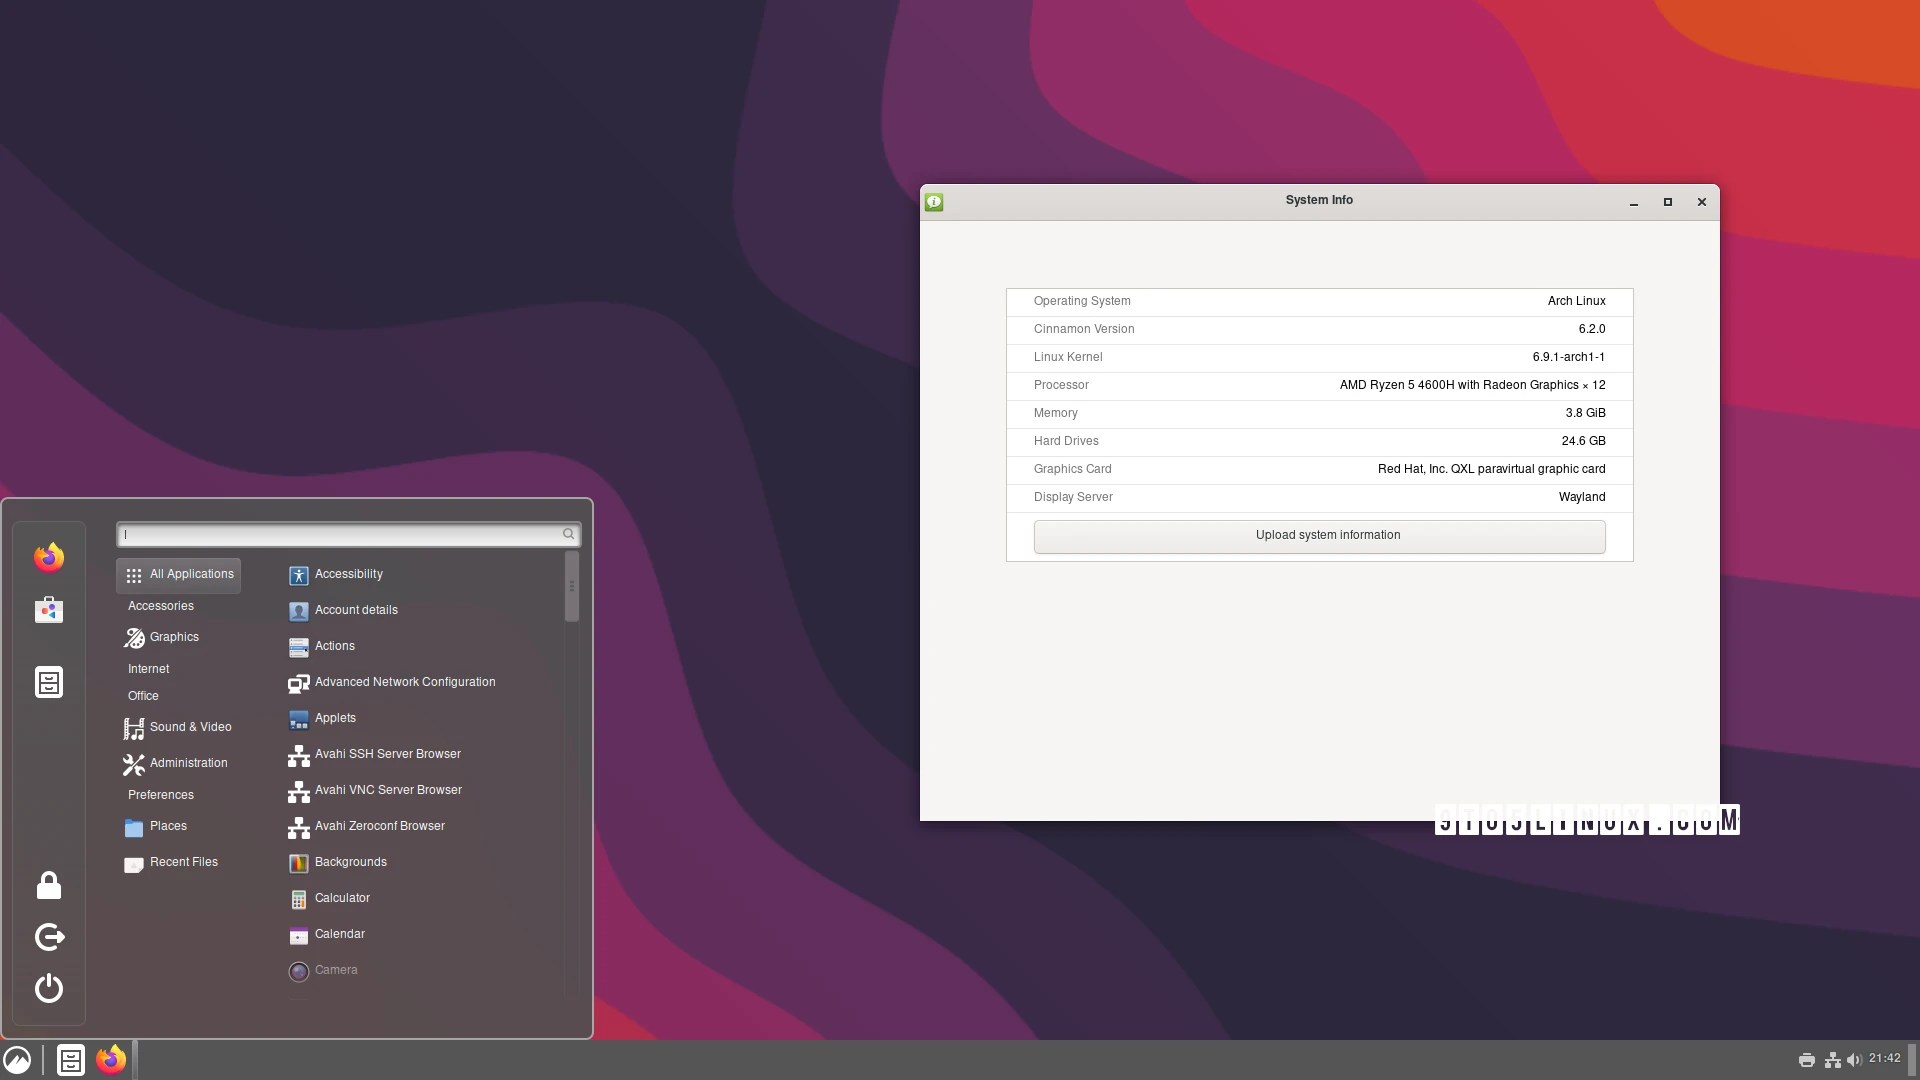Screen dimensions: 1920x1080
Task: Log out via the sidebar logout icon
Action: click(x=48, y=937)
